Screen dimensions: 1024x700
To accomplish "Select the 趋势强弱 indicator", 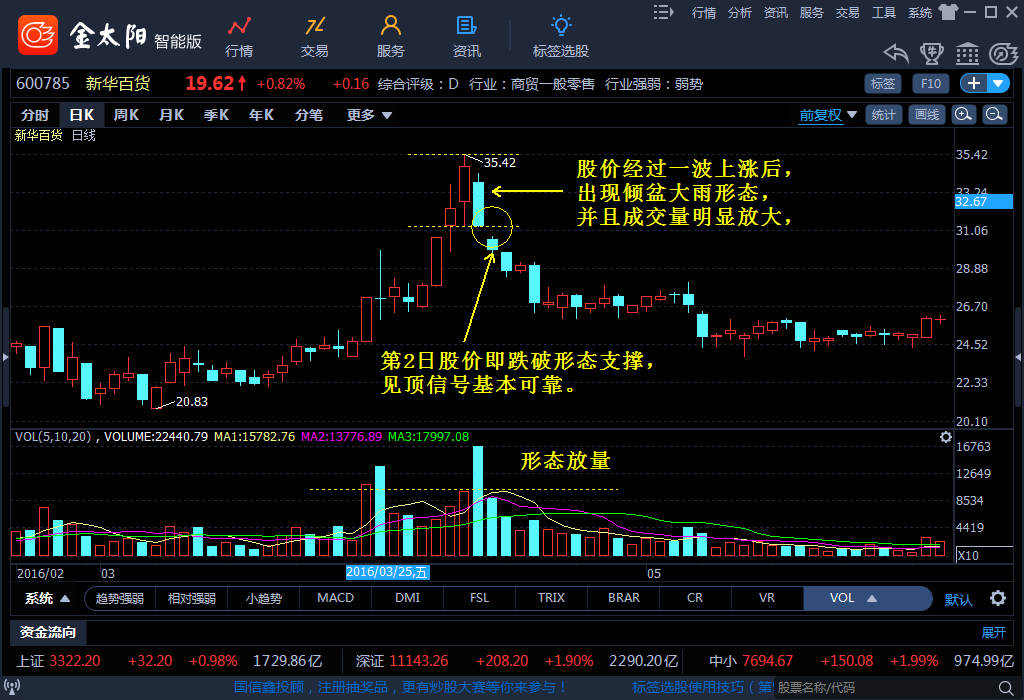I will coord(120,598).
